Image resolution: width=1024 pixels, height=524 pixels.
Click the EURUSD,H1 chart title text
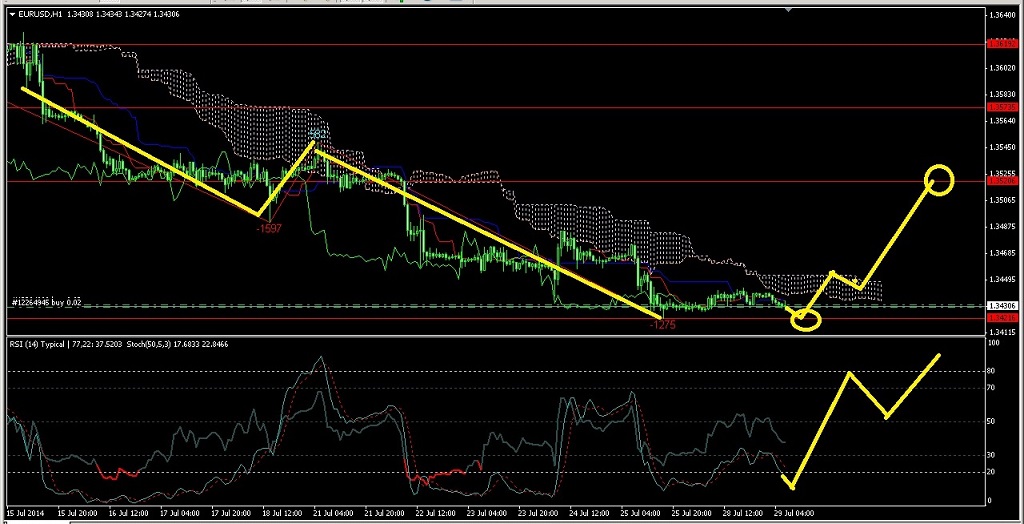pyautogui.click(x=43, y=13)
